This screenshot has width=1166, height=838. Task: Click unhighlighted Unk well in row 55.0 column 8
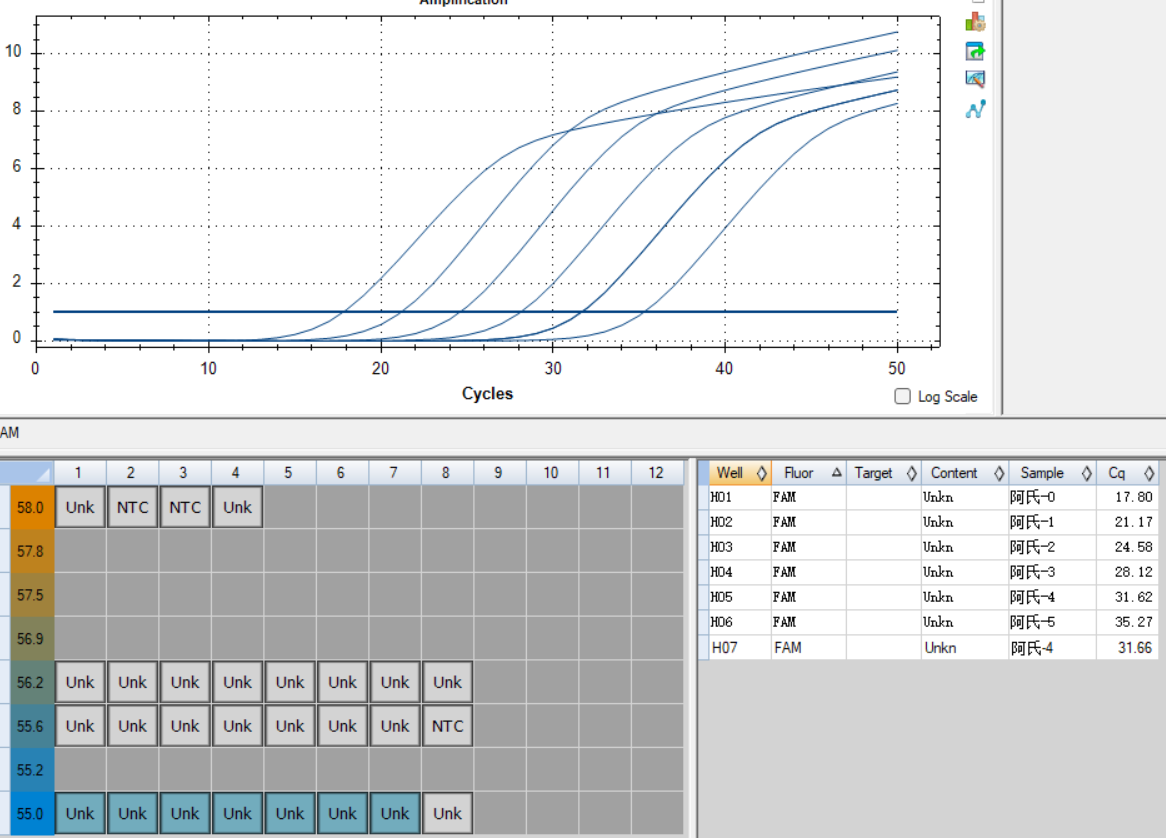click(448, 813)
